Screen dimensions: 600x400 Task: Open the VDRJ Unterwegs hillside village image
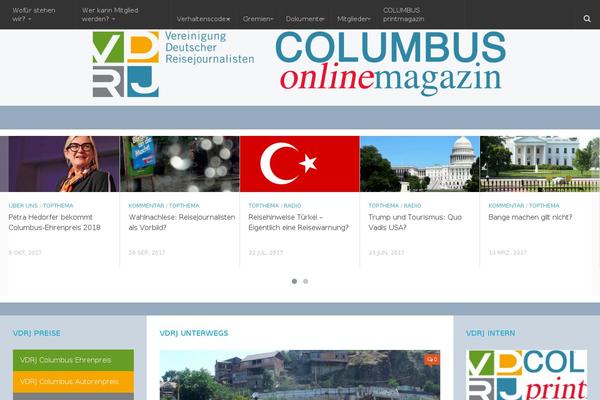(300, 375)
